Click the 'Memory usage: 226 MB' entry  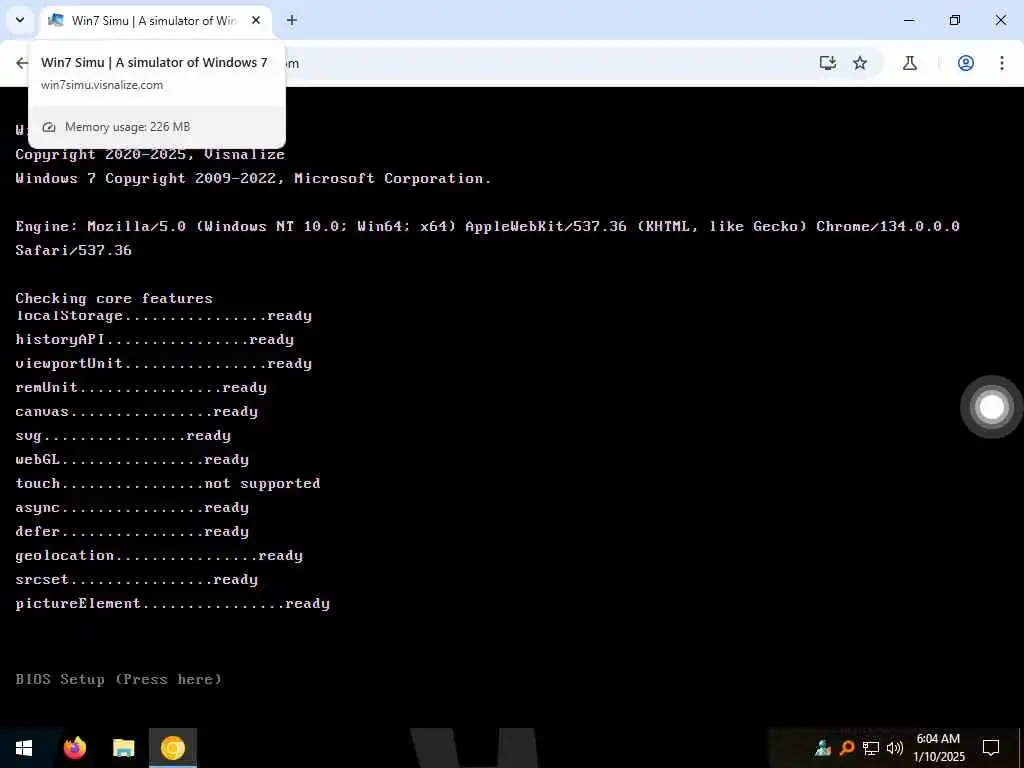(127, 127)
